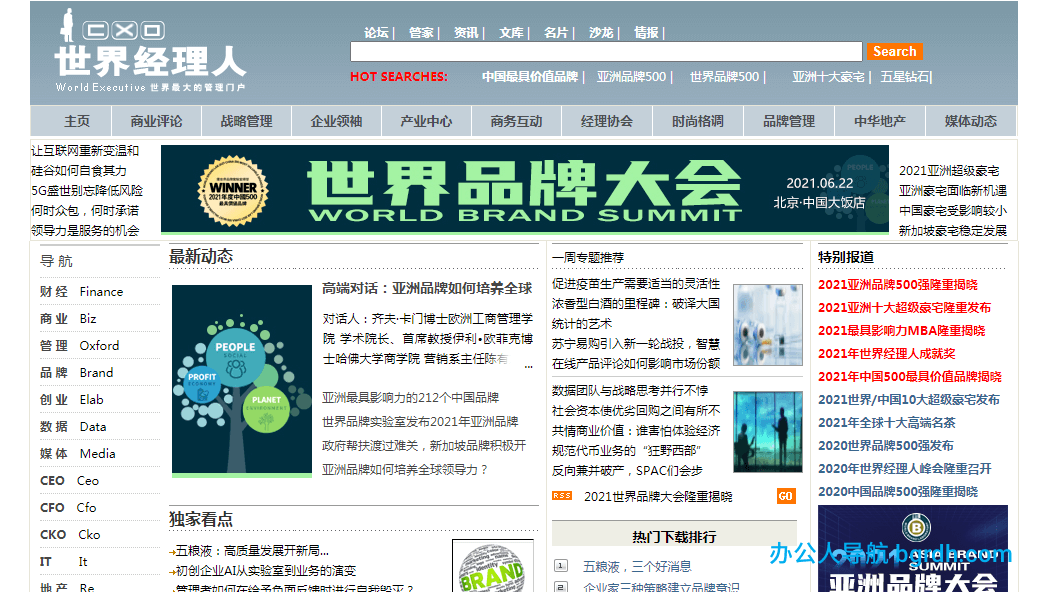
Task: Click the rank 1 download list icon
Action: coord(561,566)
